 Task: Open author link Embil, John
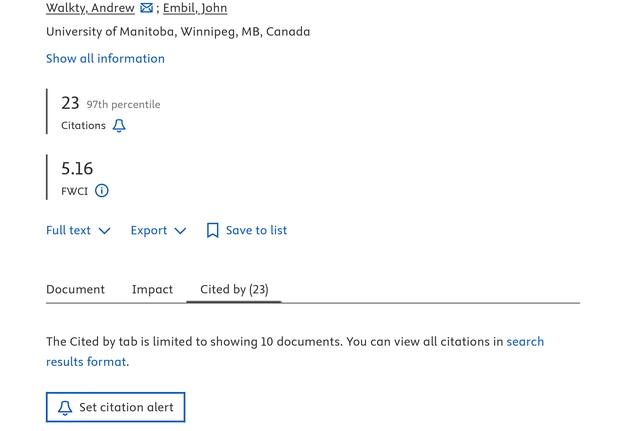195,8
